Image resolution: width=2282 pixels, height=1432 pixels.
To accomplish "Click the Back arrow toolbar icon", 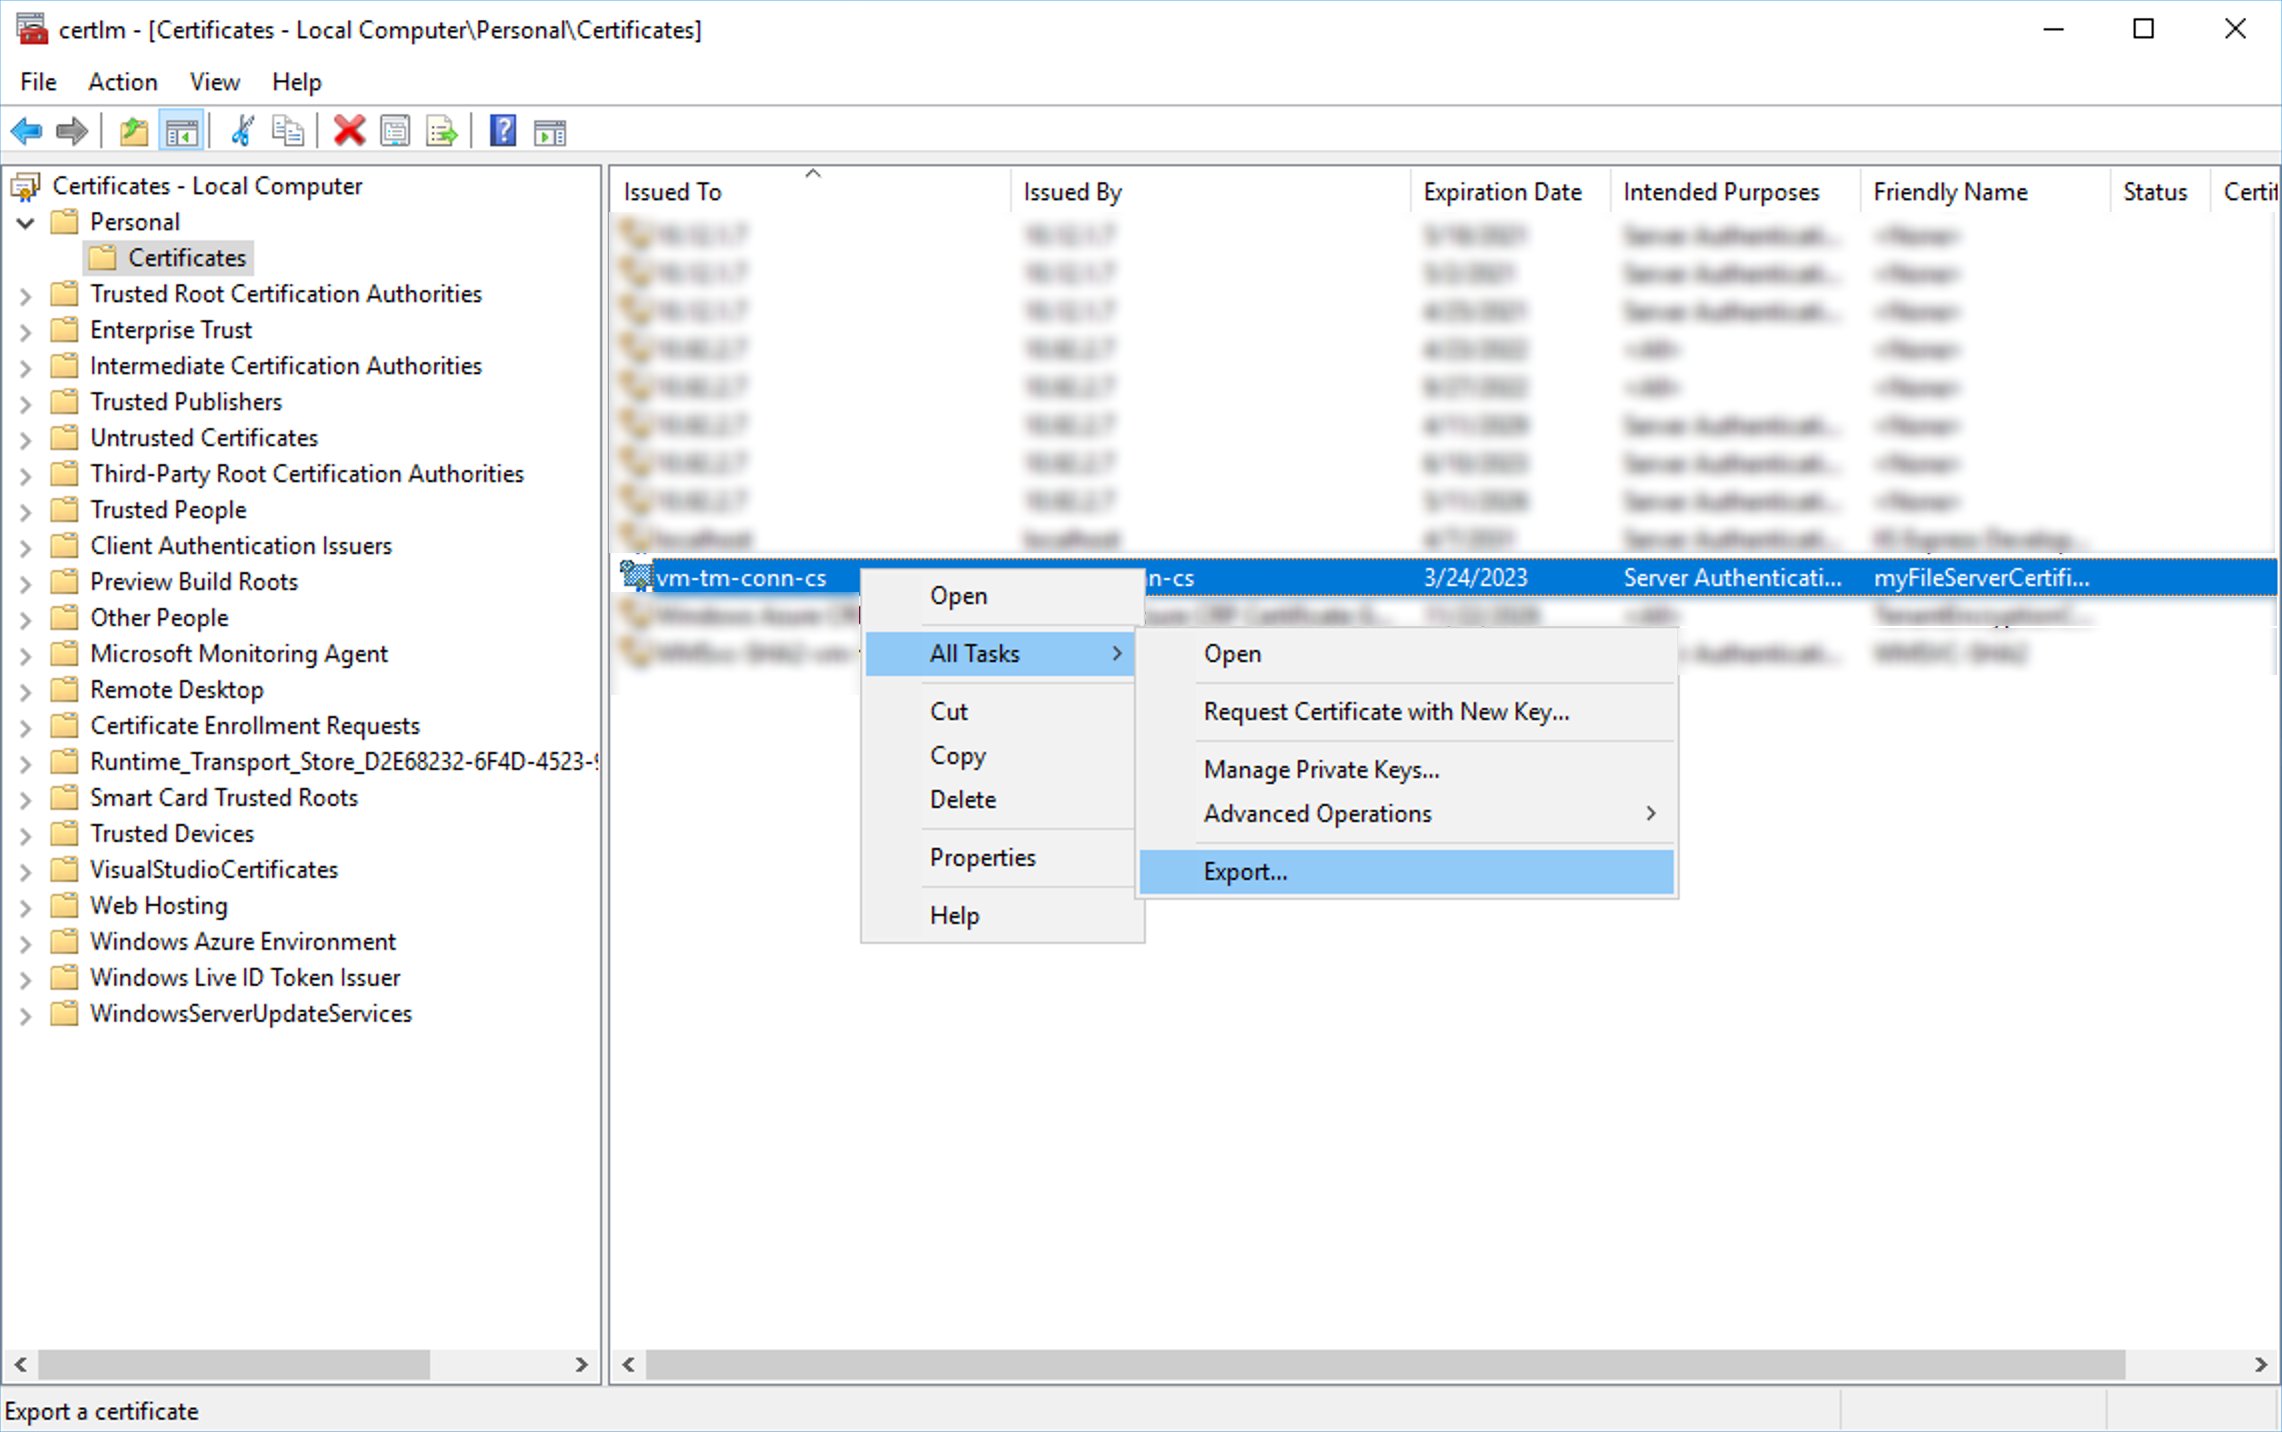I will tap(26, 131).
